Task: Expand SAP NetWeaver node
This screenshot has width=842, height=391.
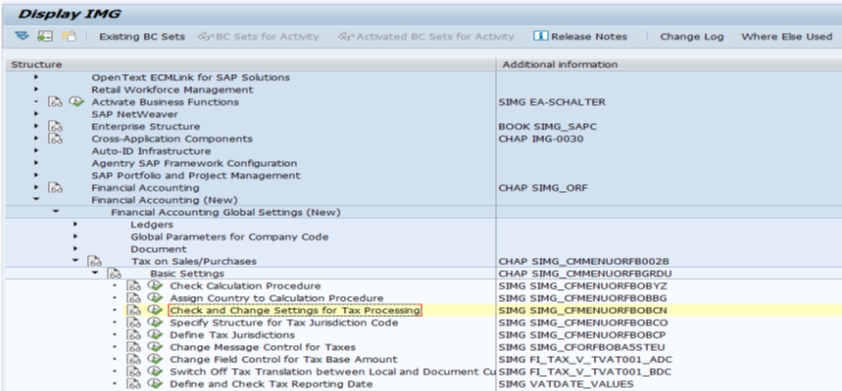Action: coord(36,114)
